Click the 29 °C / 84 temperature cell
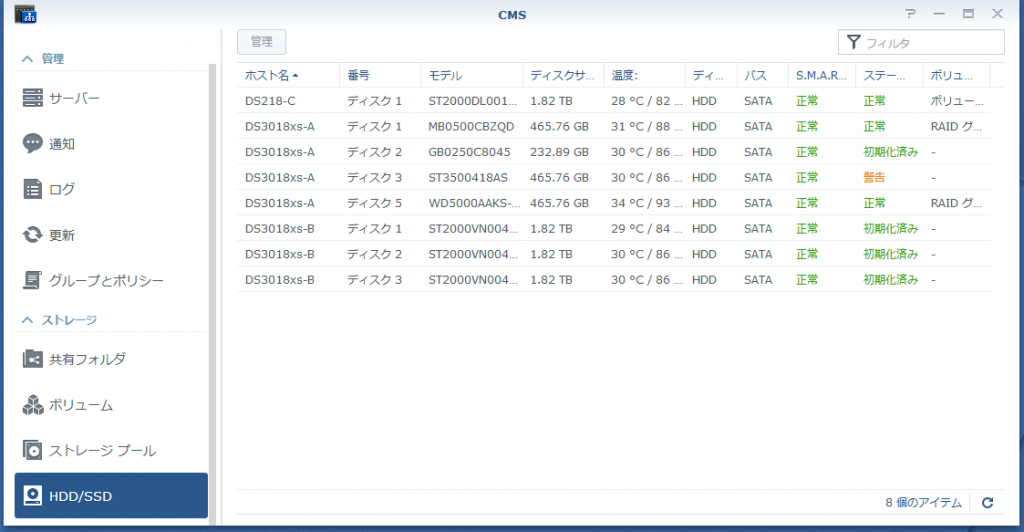 click(x=647, y=228)
